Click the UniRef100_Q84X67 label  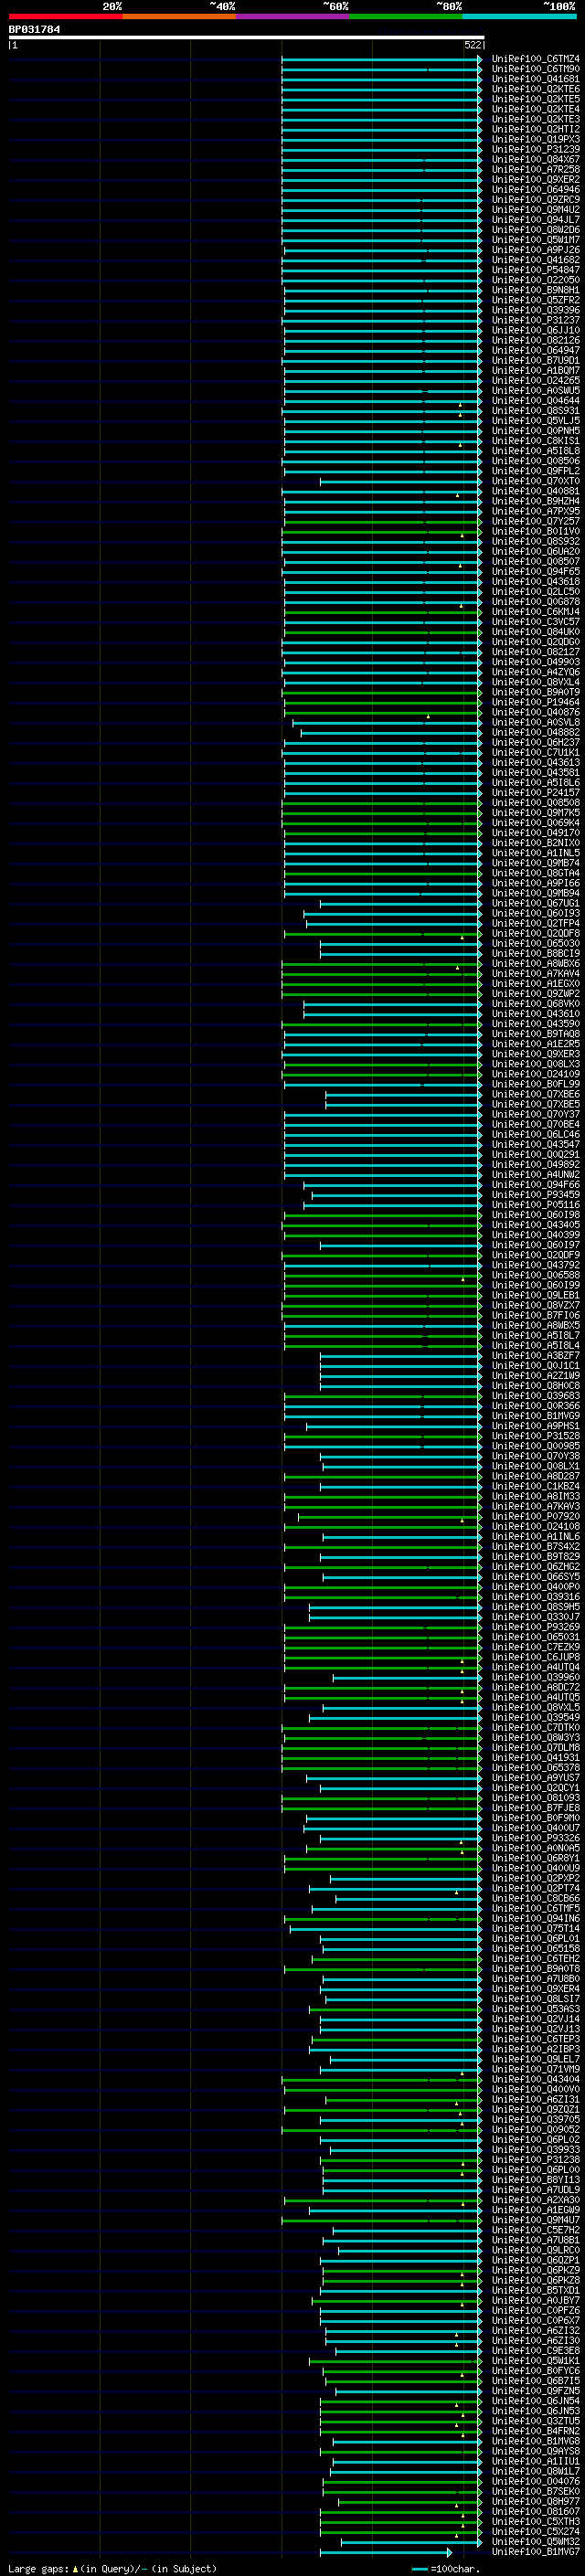[535, 160]
